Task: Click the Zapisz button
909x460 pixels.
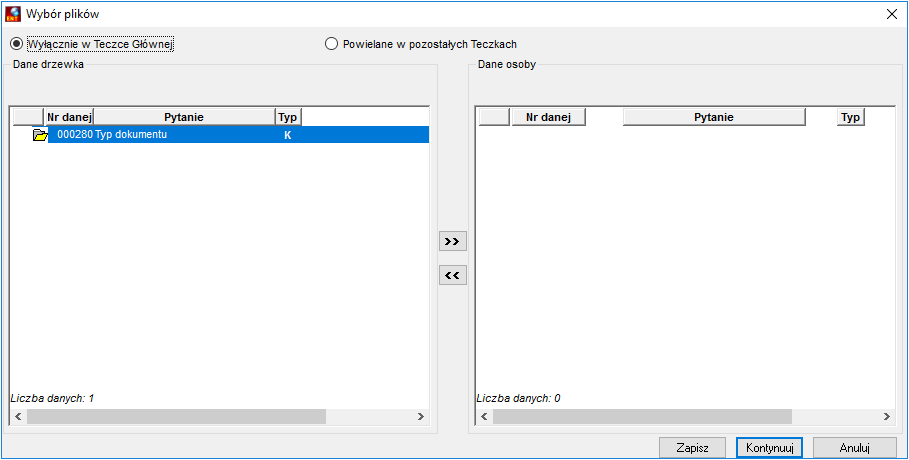Action: pos(692,448)
